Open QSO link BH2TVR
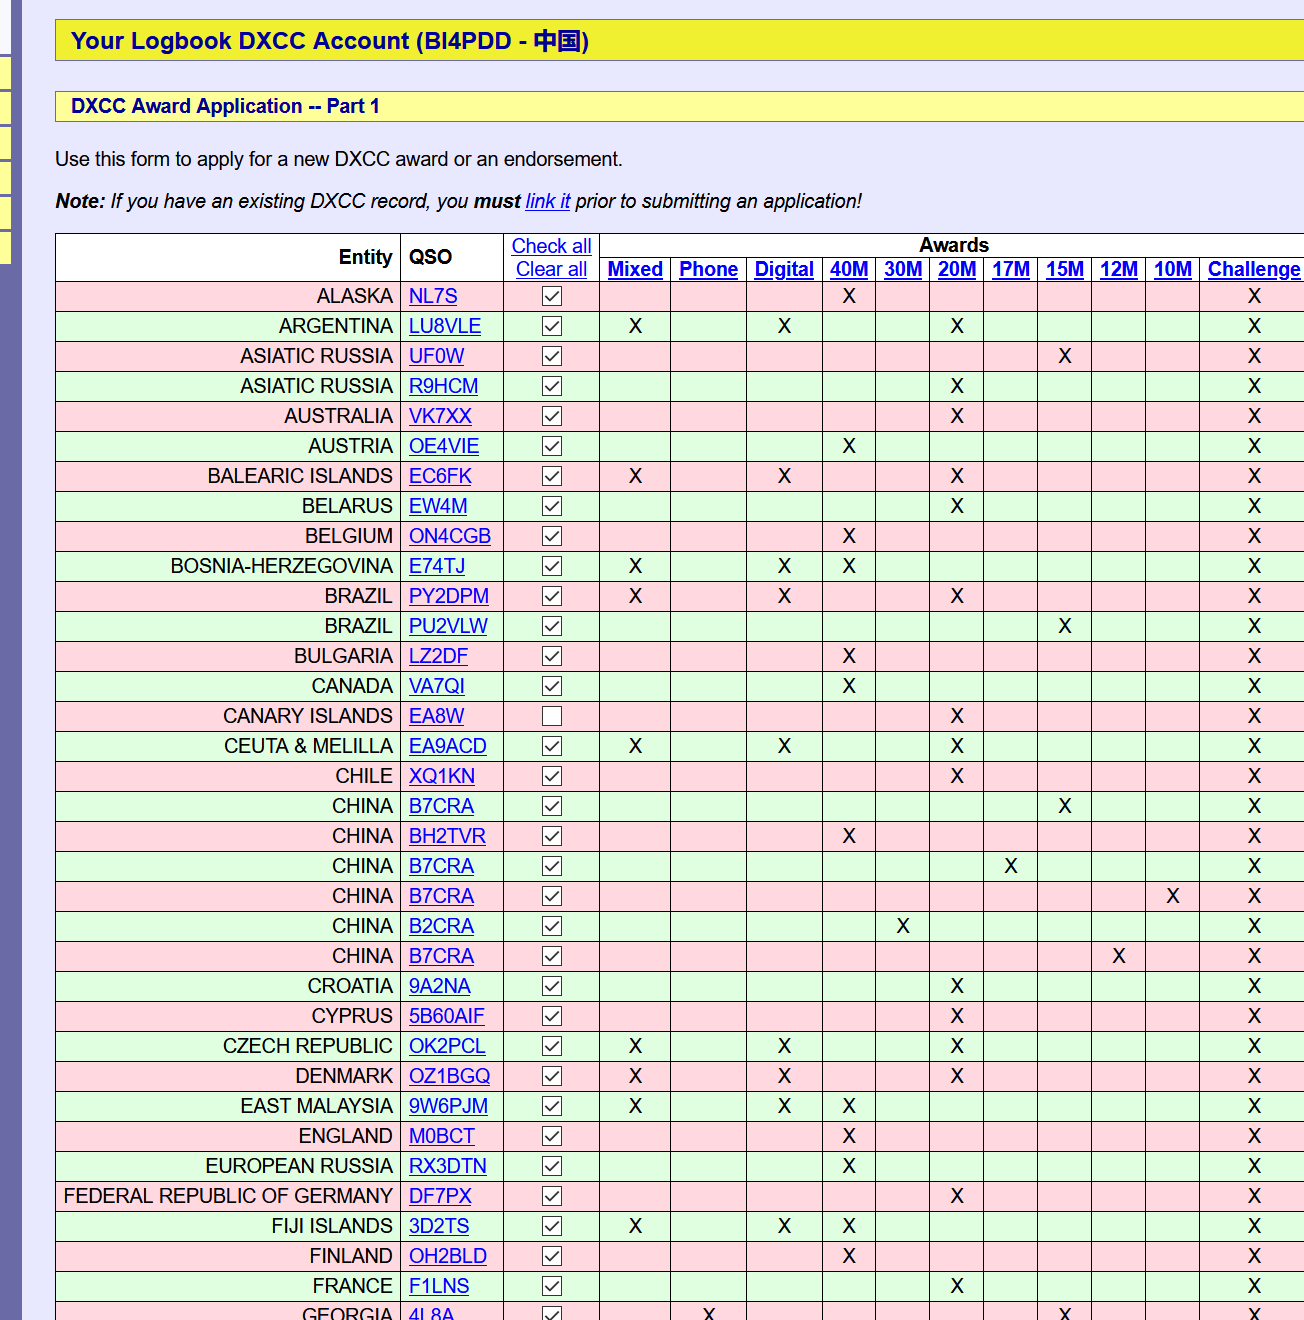 447,836
